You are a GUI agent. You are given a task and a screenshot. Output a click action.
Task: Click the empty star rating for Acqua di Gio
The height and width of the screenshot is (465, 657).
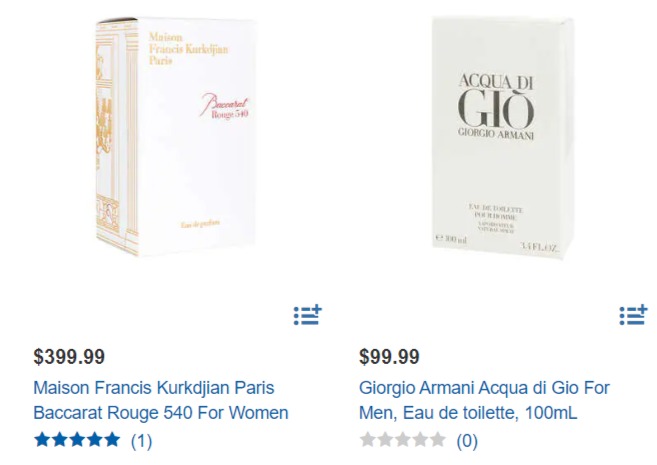click(x=403, y=440)
